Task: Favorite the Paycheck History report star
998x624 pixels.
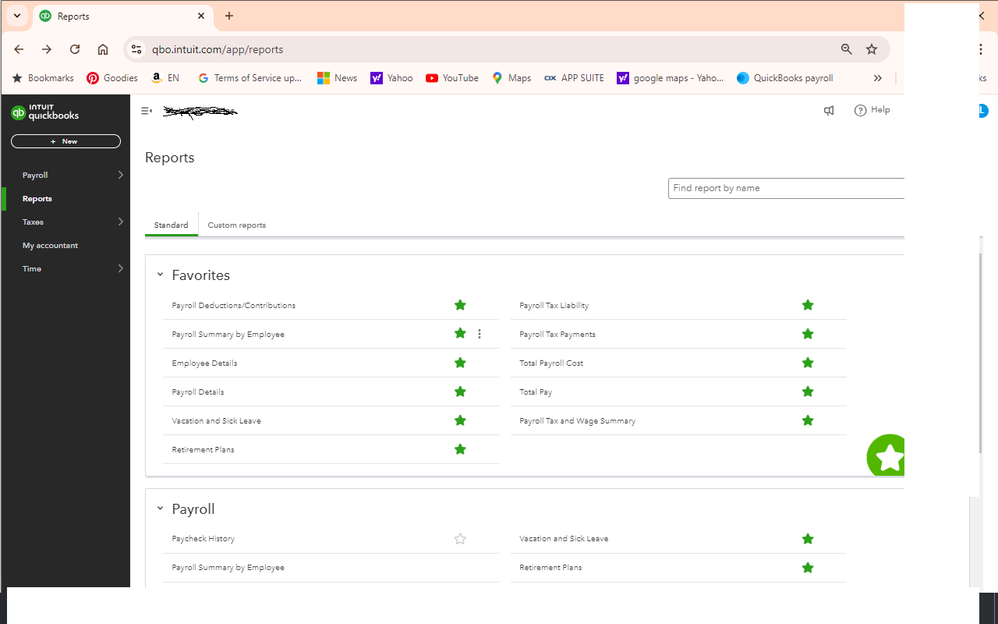Action: click(x=460, y=539)
